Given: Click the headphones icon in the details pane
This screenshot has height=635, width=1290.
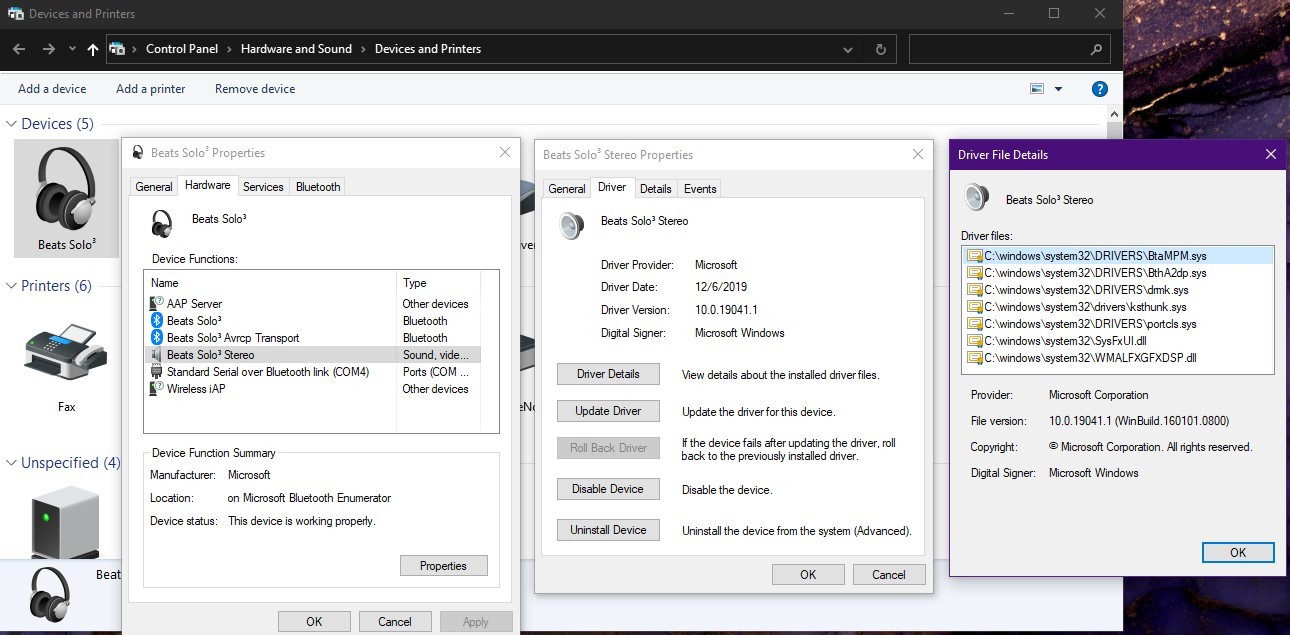Looking at the screenshot, I should [50, 593].
